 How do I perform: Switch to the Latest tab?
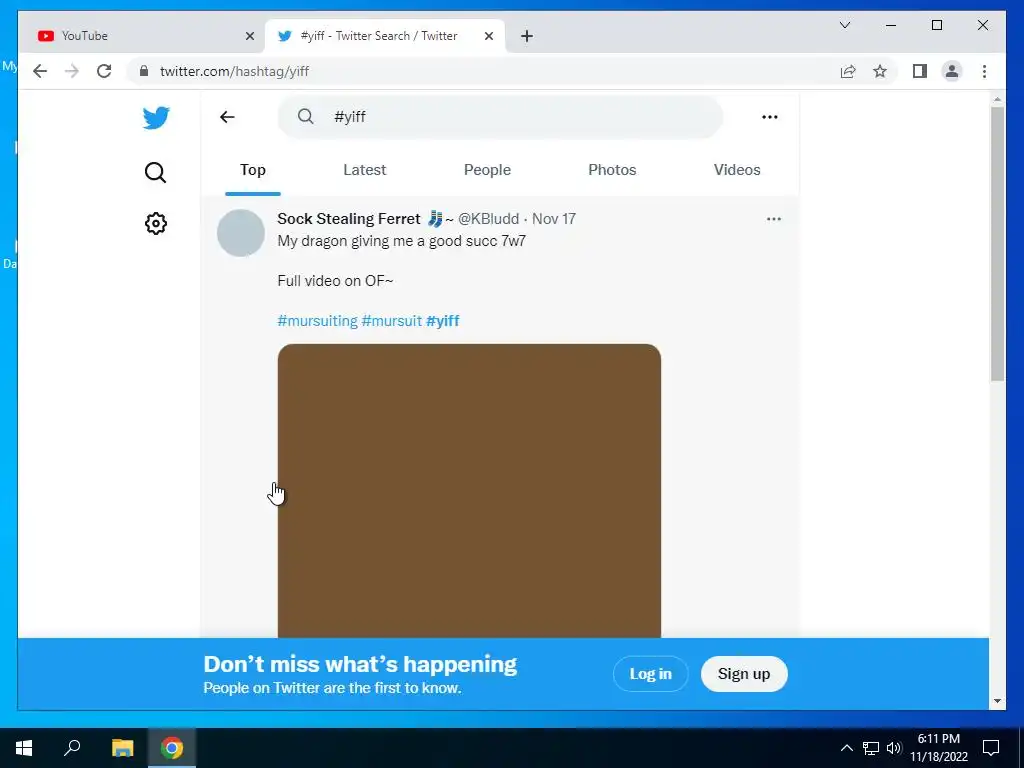tap(364, 170)
